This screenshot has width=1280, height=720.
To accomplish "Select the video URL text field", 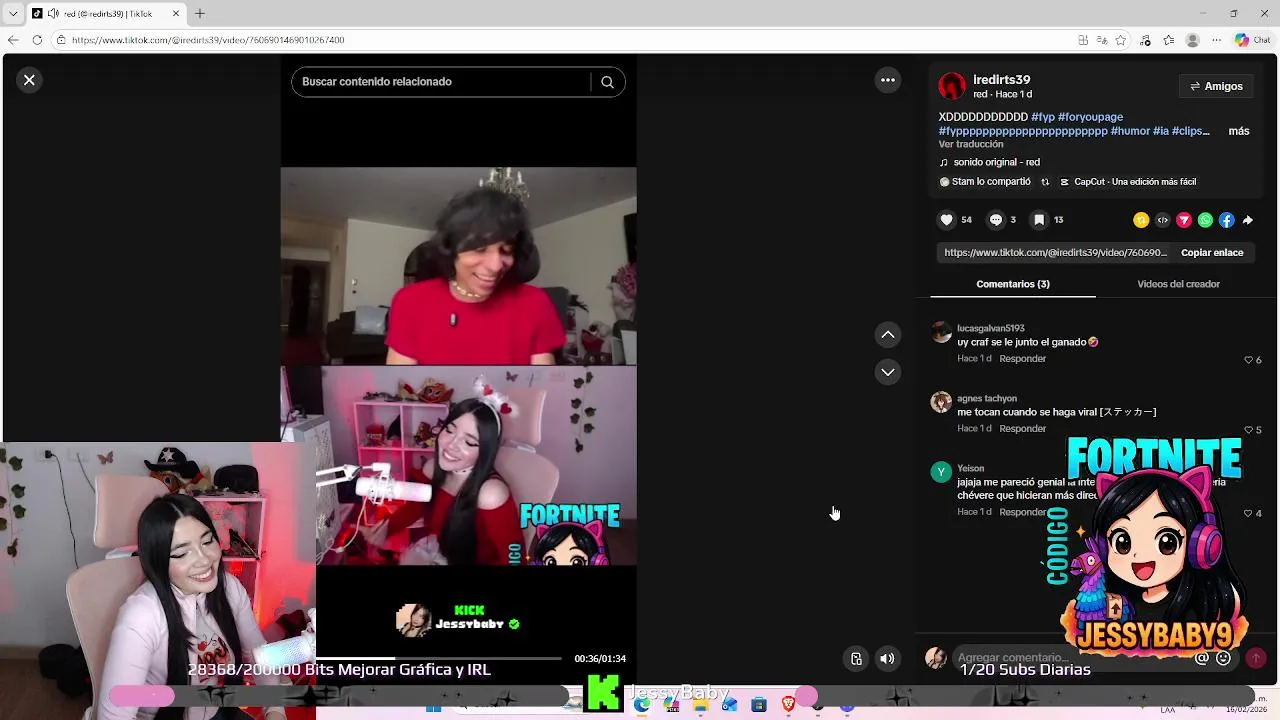I will point(1055,253).
